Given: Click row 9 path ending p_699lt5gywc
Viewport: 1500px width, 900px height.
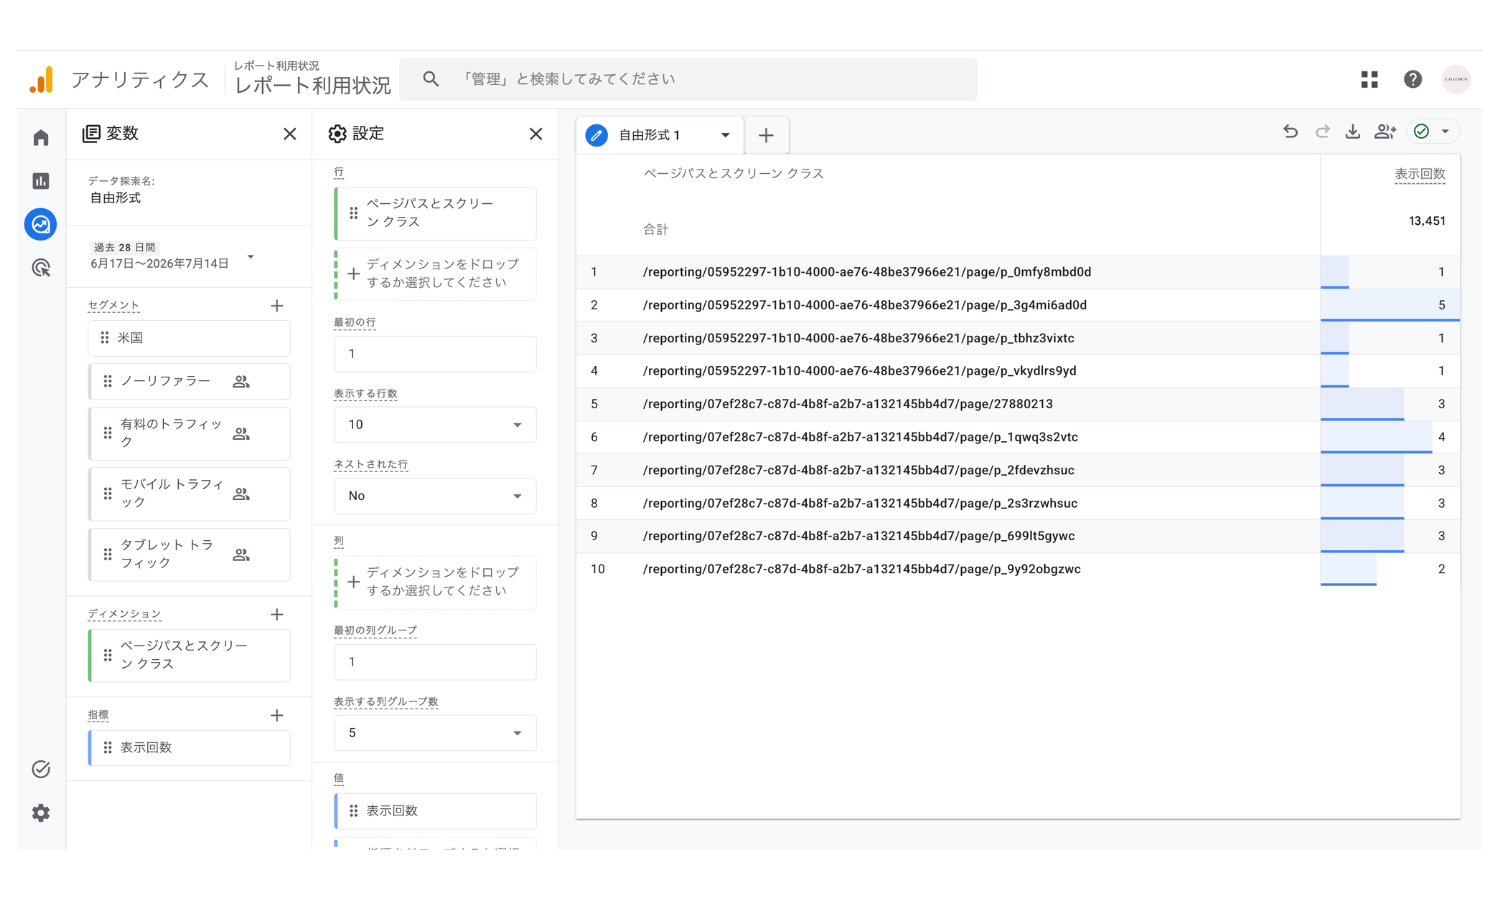Looking at the screenshot, I should 859,536.
